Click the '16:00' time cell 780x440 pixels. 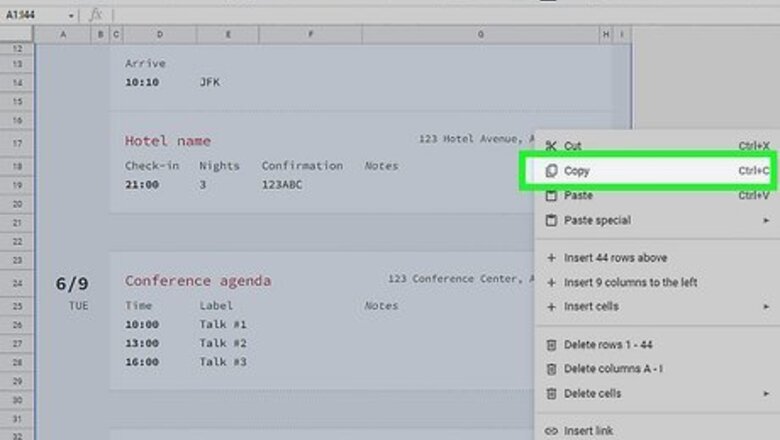coord(142,362)
